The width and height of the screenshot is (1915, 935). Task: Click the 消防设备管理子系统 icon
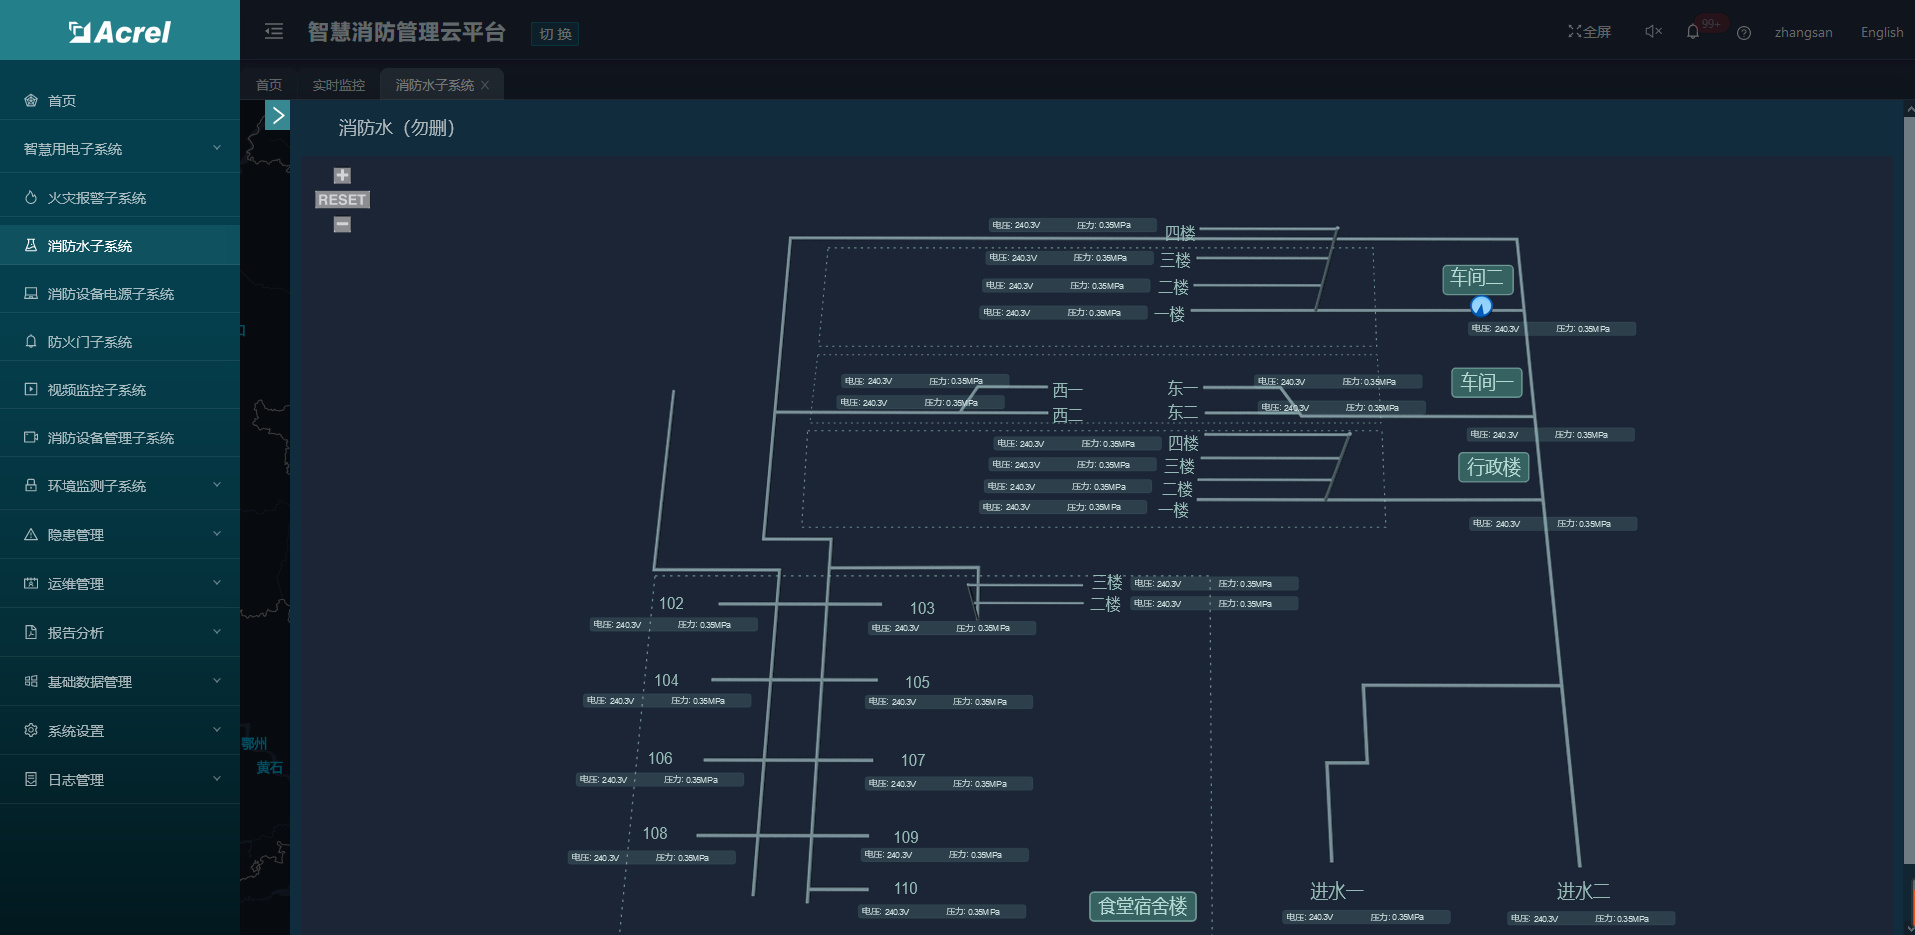(x=31, y=438)
